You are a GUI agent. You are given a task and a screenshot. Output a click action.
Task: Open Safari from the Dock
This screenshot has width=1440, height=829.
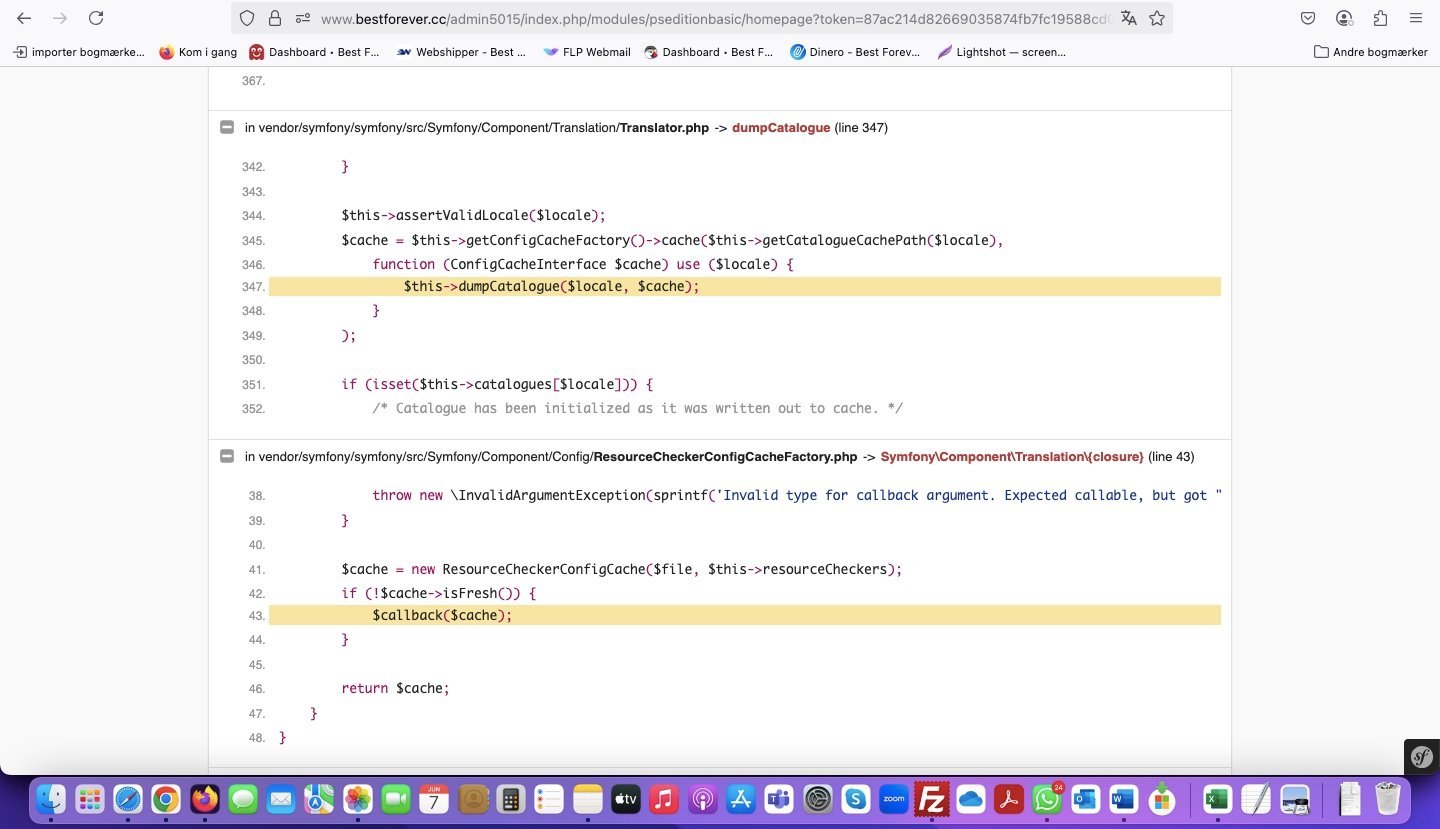[x=128, y=799]
